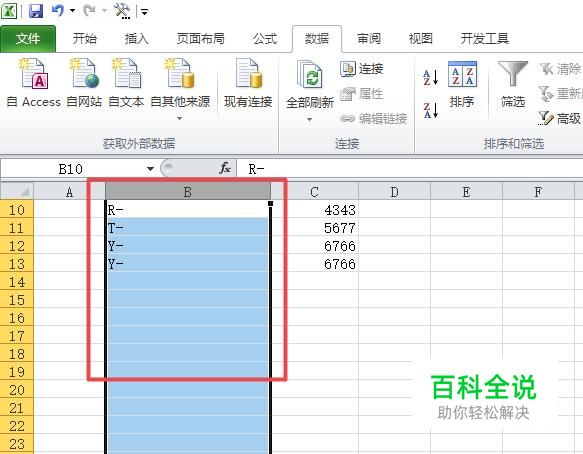Click the 属性 button
This screenshot has width=583, height=454.
tap(362, 94)
